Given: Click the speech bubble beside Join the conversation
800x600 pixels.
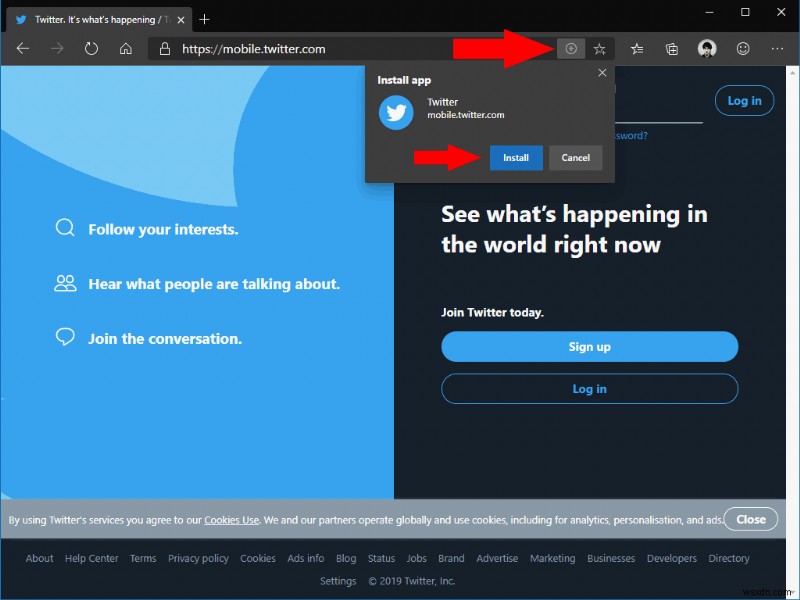Looking at the screenshot, I should tap(64, 337).
